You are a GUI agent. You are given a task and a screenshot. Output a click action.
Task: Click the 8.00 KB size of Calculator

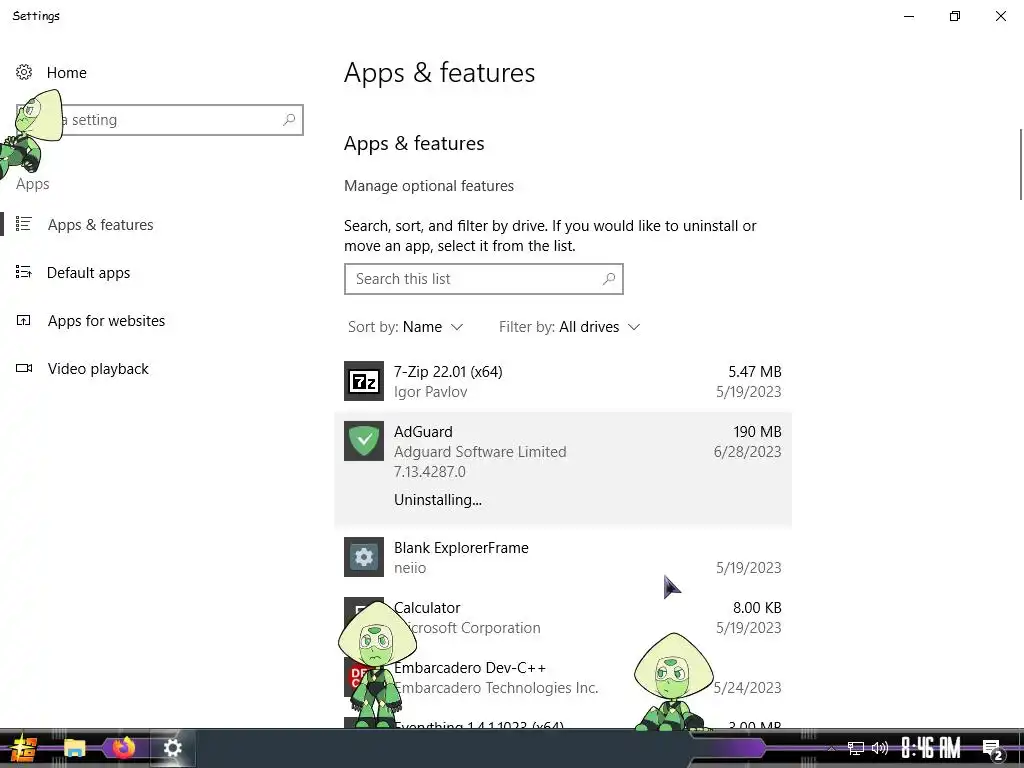coord(757,607)
